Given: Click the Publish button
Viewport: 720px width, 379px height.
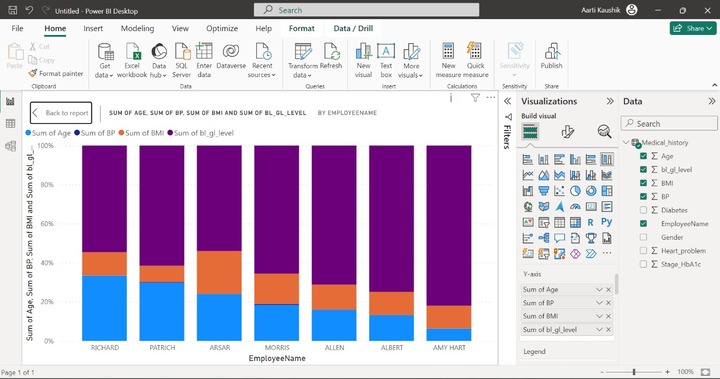Looking at the screenshot, I should point(551,57).
